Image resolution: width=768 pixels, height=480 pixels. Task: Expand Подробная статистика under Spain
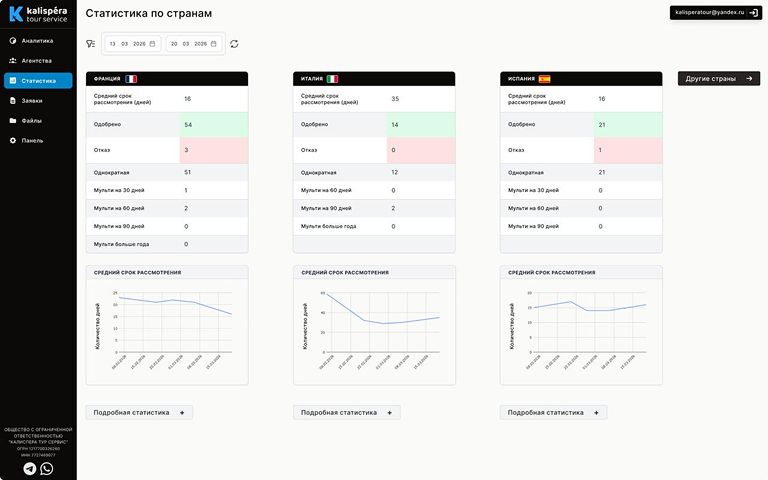click(x=553, y=412)
